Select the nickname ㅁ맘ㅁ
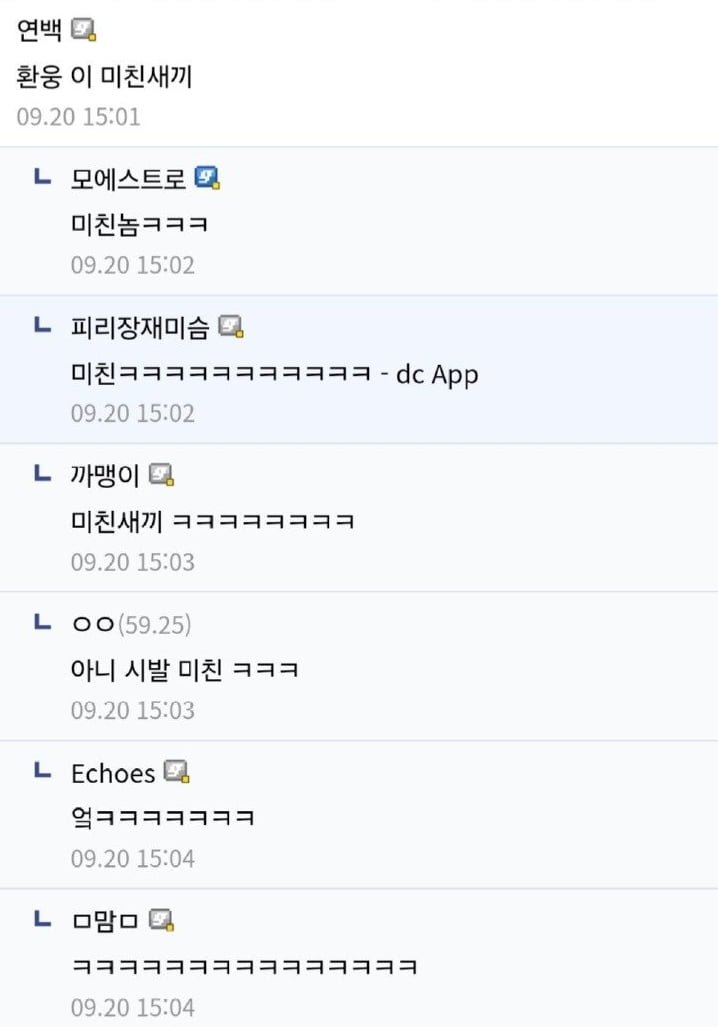This screenshot has width=718, height=1027. [105, 922]
